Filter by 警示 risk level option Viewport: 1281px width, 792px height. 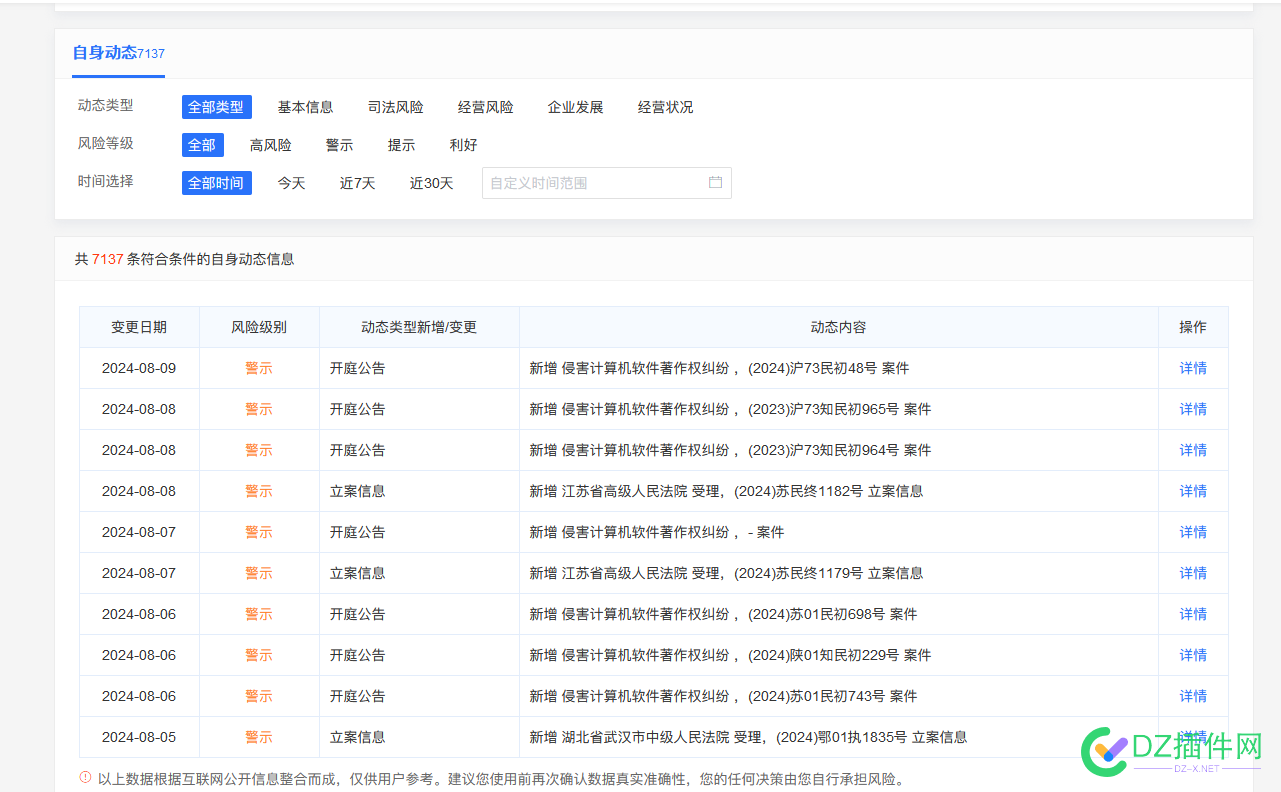339,145
